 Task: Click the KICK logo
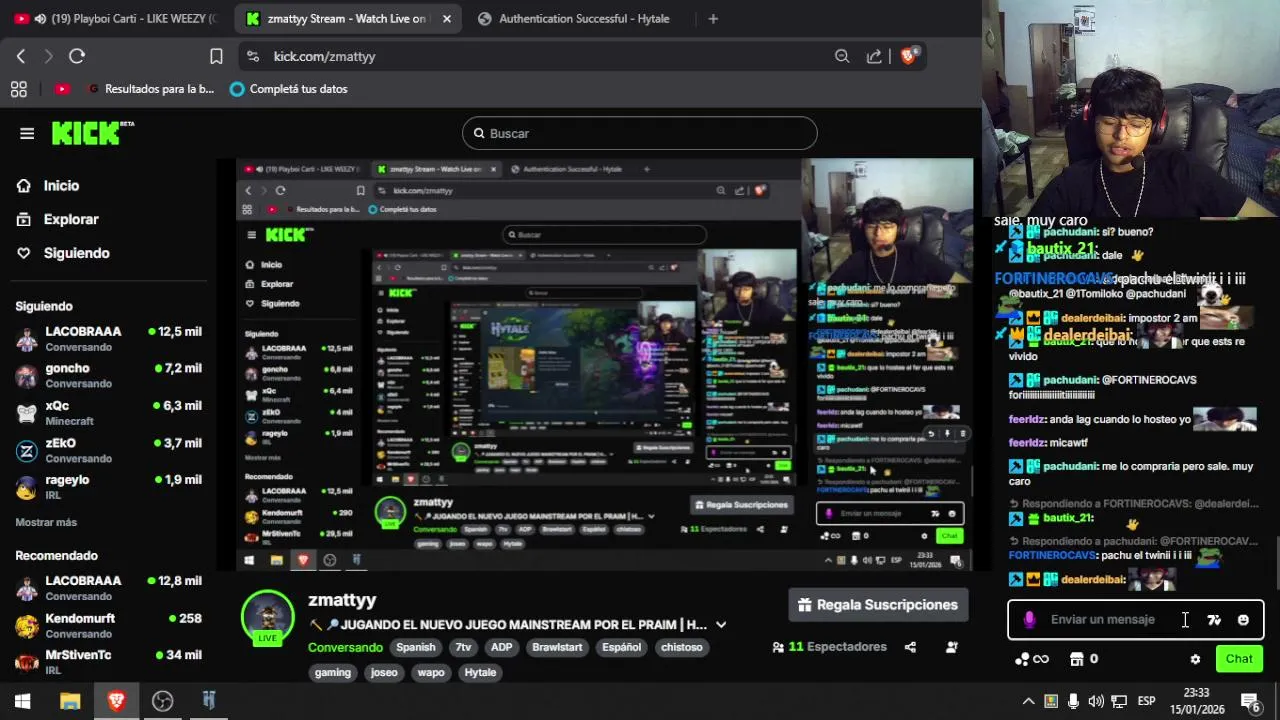tap(92, 133)
